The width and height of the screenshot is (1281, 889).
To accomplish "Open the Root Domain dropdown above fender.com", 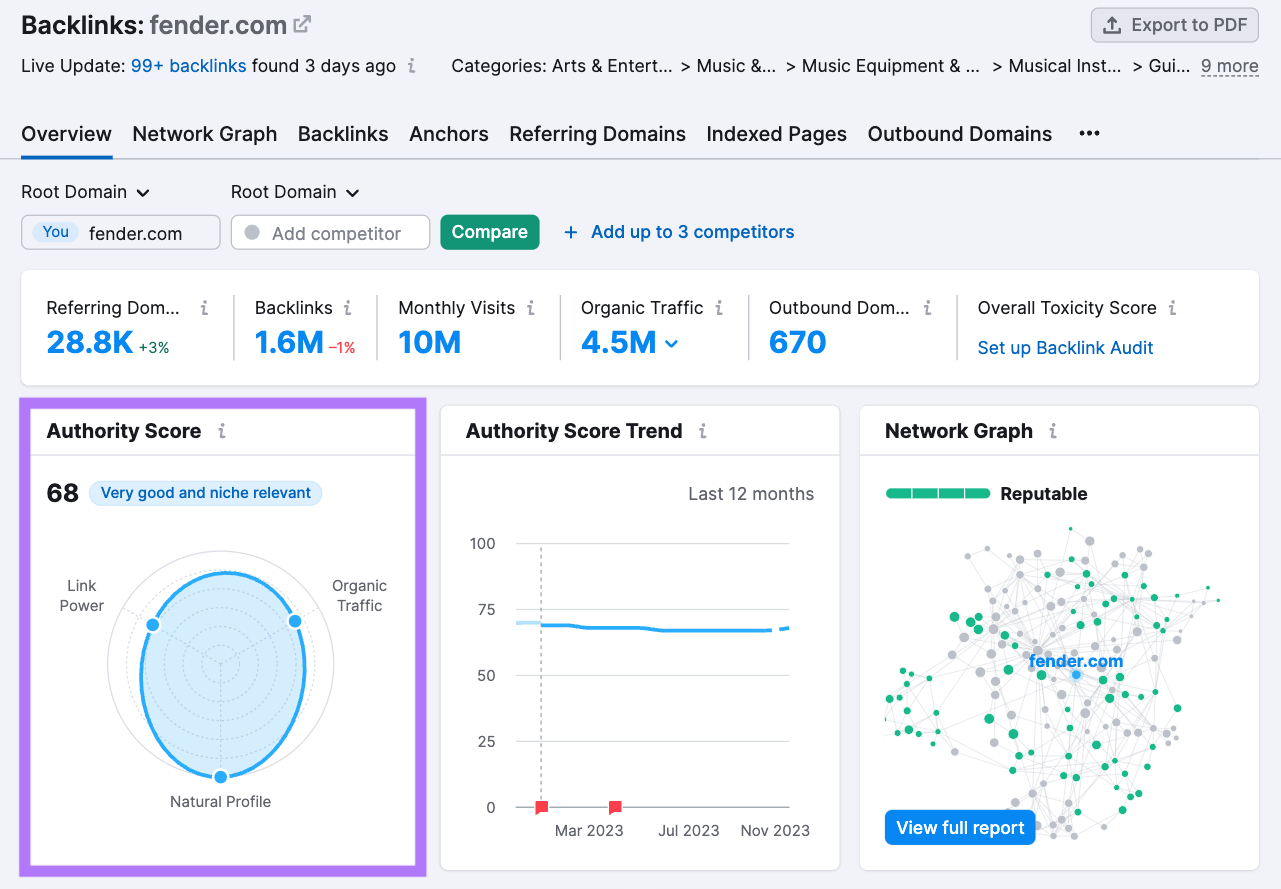I will click(x=86, y=192).
